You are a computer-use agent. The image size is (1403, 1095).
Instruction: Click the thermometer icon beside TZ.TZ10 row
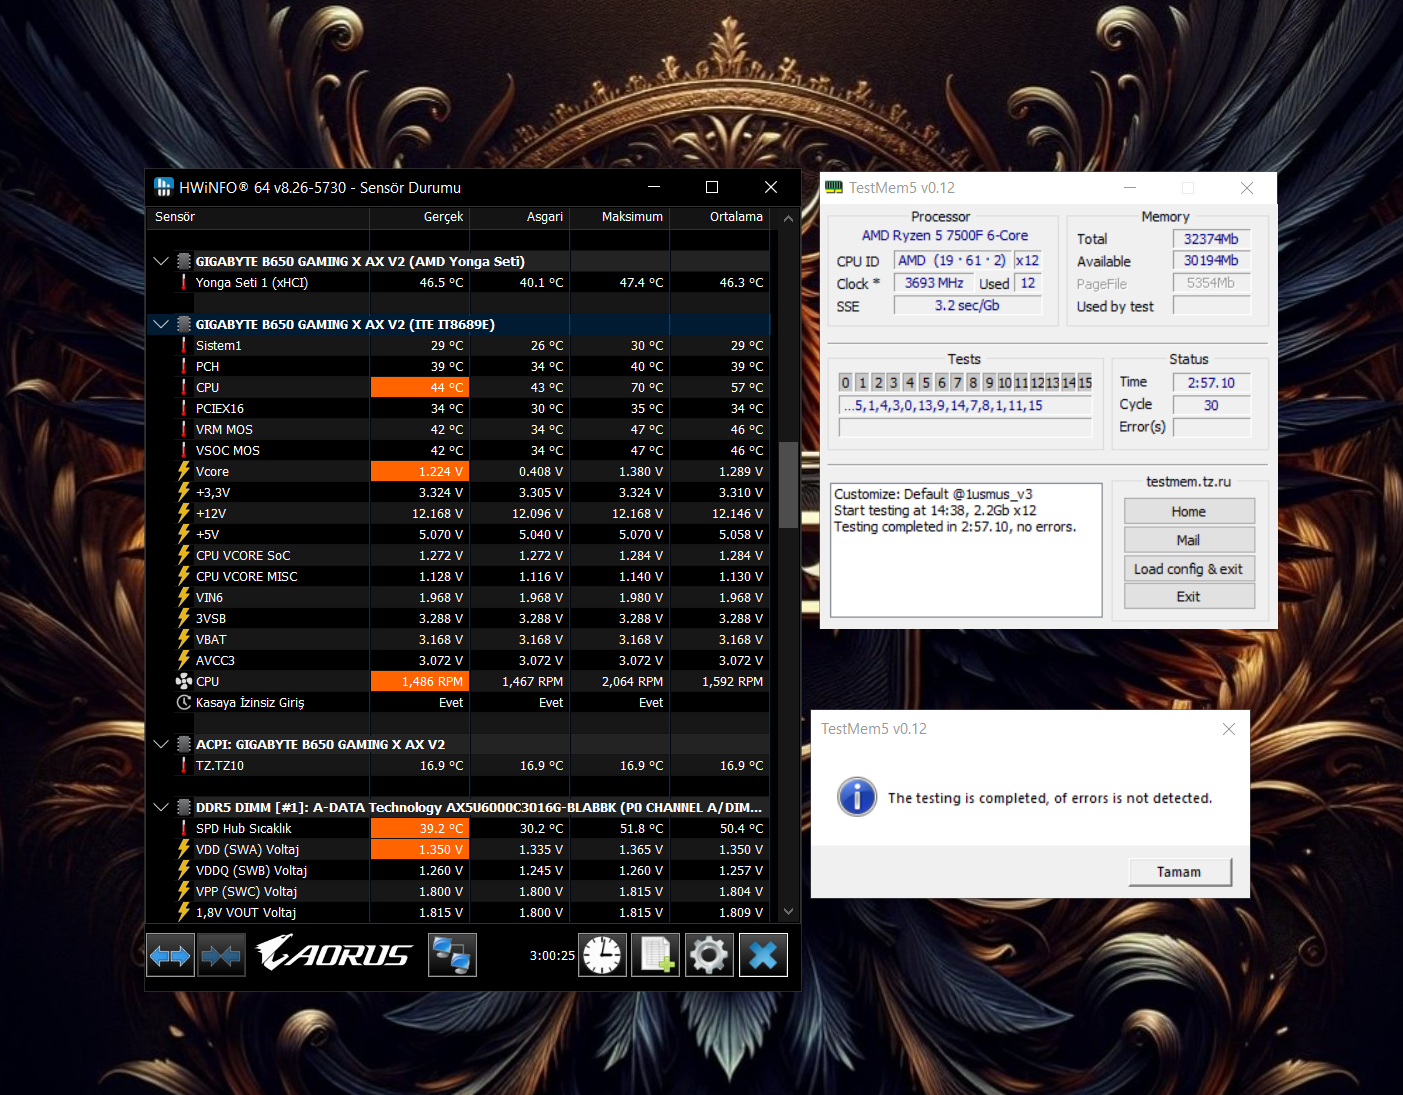tap(184, 765)
